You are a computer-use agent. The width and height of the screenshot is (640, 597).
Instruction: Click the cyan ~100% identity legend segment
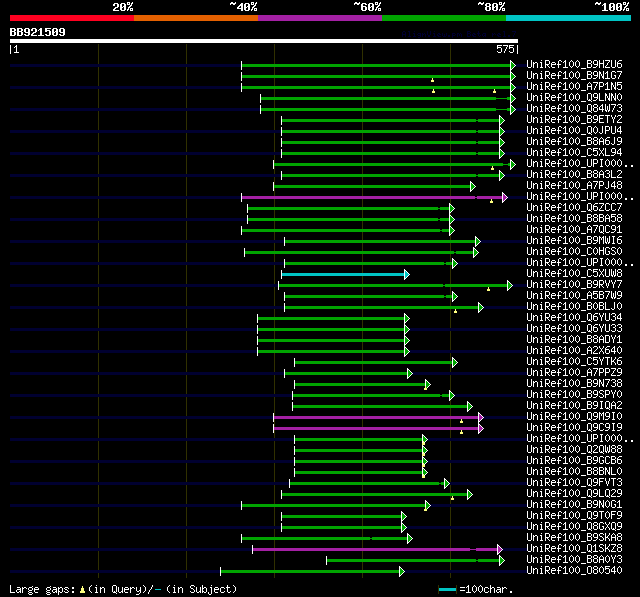click(x=569, y=18)
